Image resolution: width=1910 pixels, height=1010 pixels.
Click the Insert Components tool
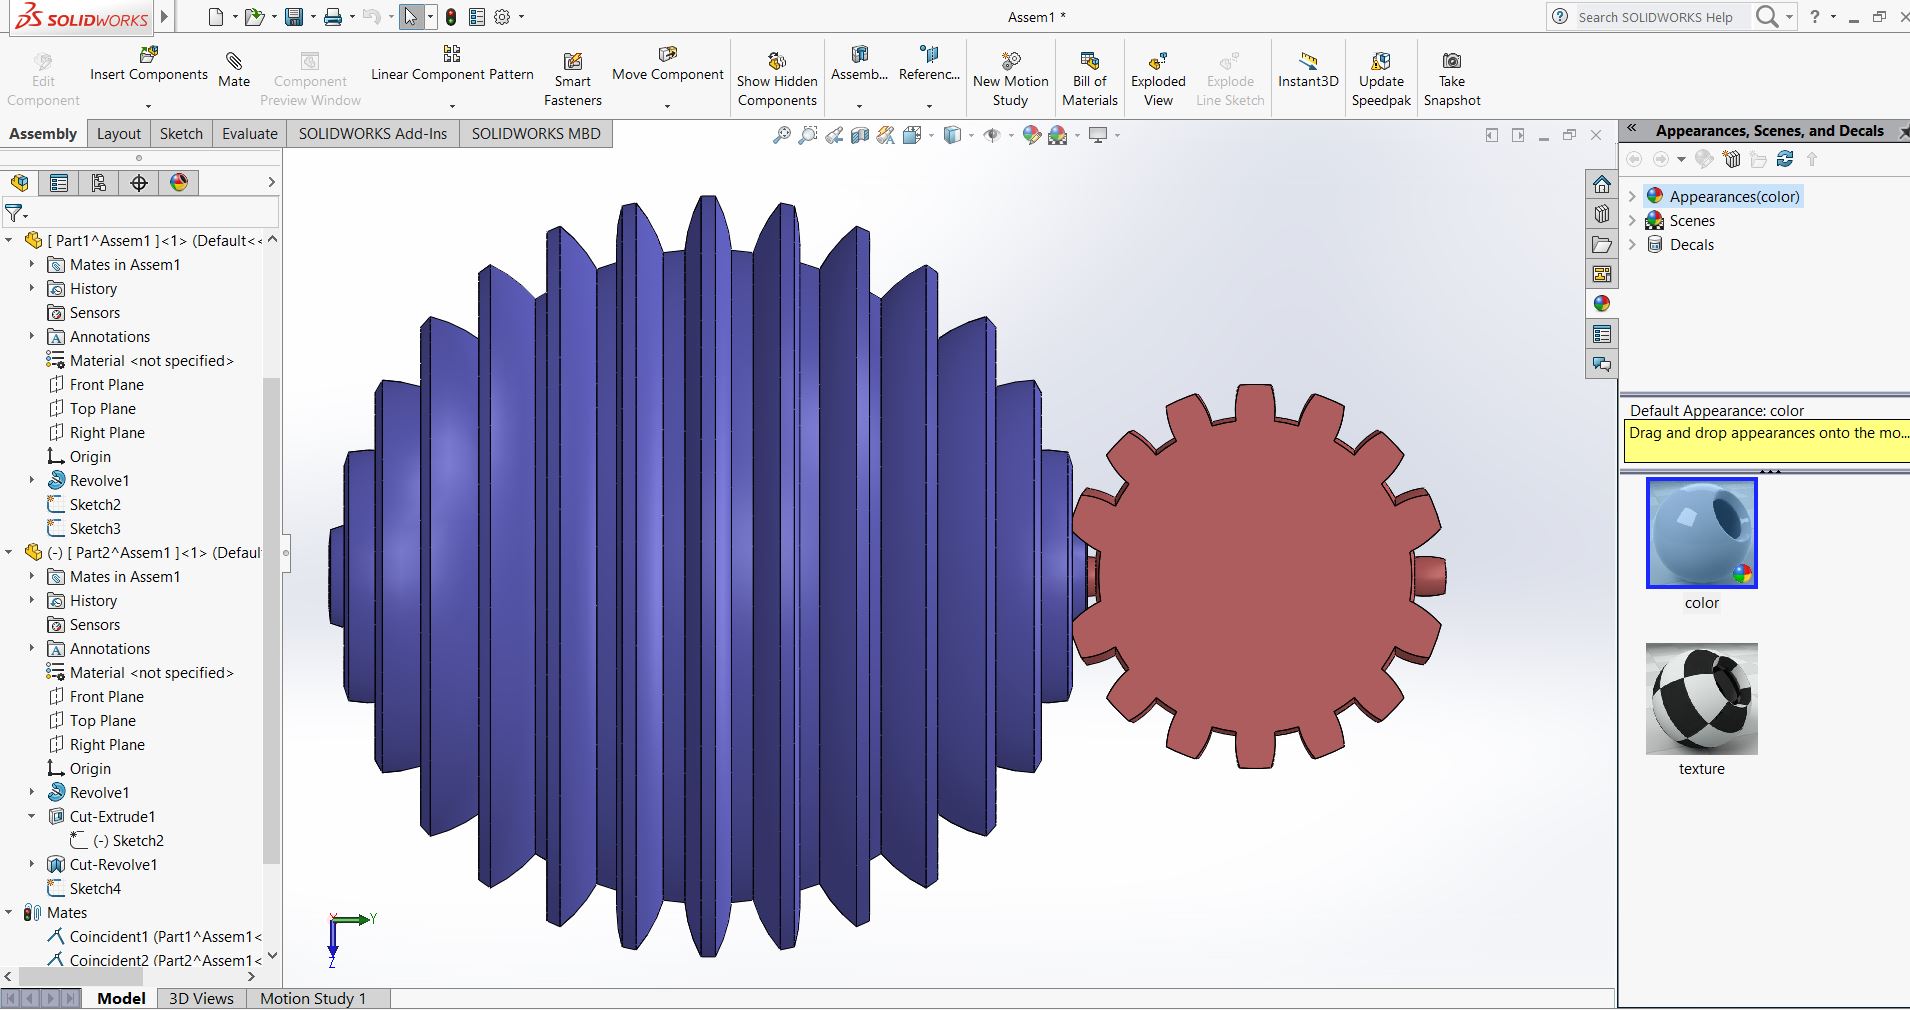[148, 64]
